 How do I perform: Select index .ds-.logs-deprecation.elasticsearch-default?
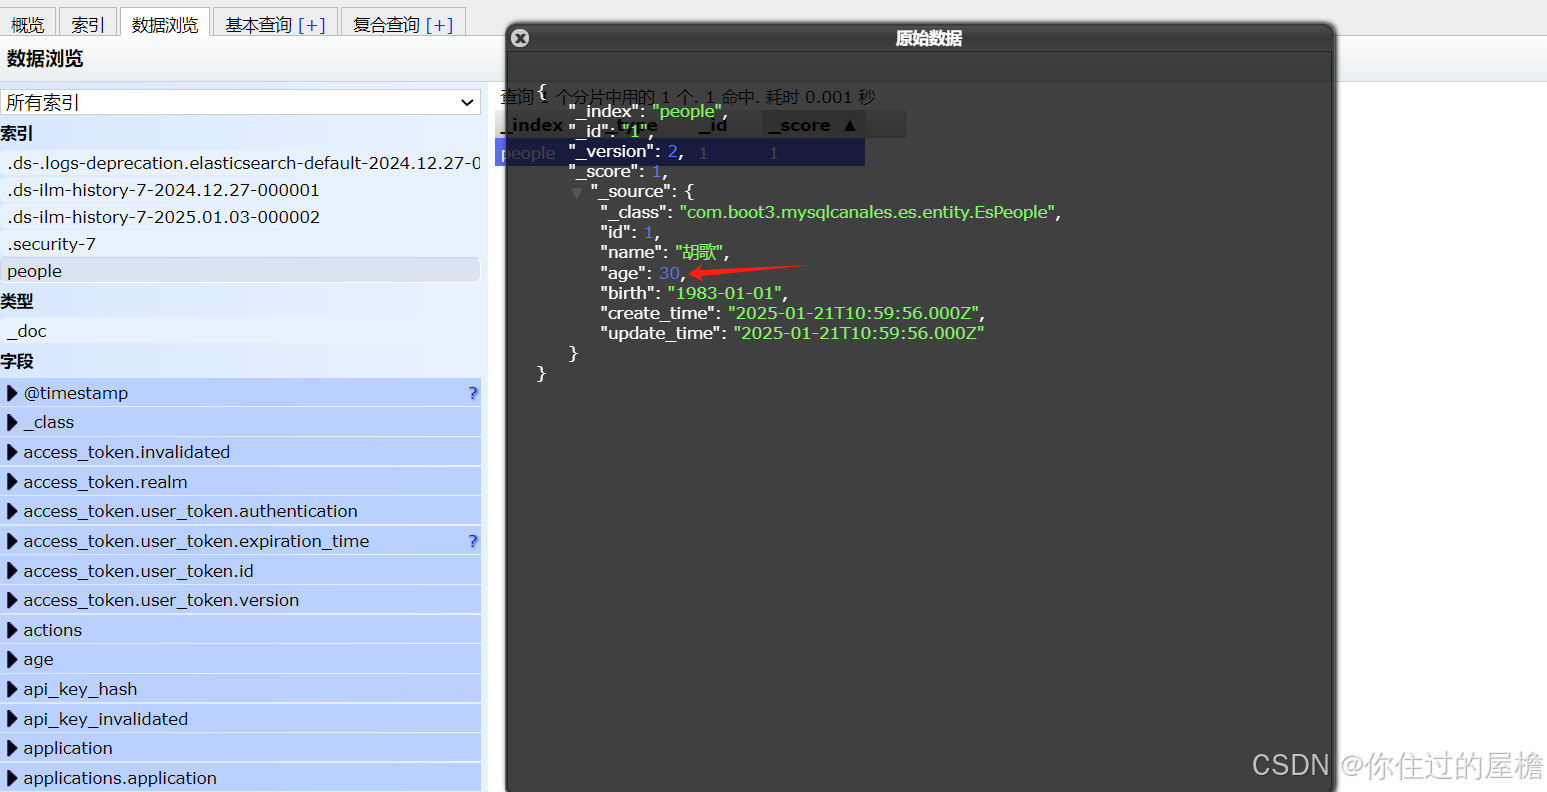pos(240,163)
